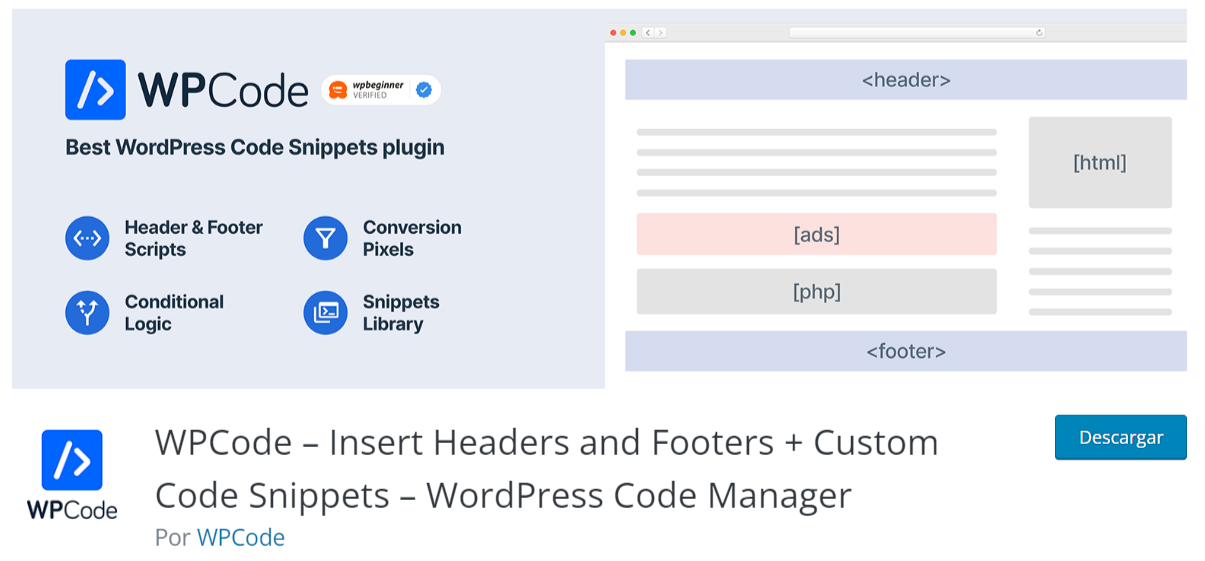The width and height of the screenshot is (1205, 561).
Task: Click the wpbeginner verified badge
Action: tap(380, 90)
